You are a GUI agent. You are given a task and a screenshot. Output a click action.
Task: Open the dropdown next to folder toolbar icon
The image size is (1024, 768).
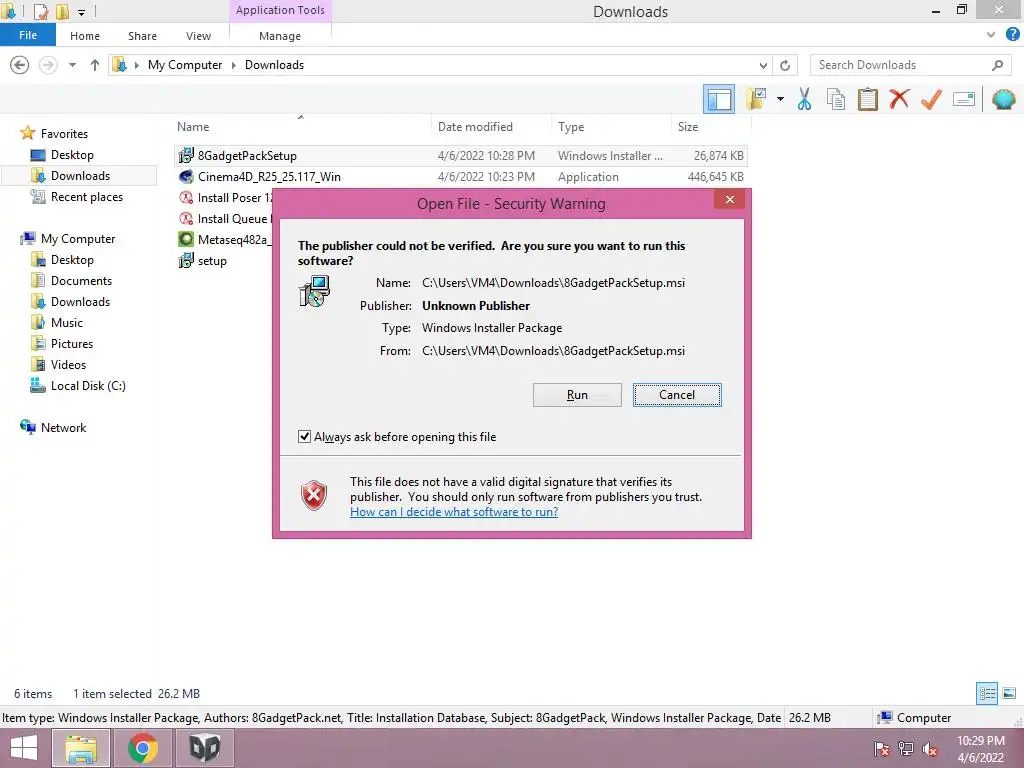point(780,99)
